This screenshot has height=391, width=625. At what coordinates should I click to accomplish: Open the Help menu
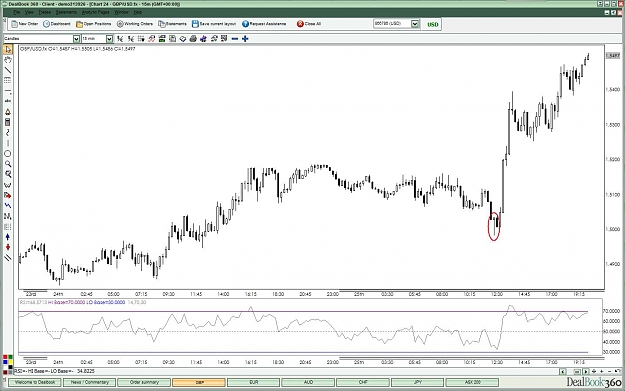(x=138, y=12)
